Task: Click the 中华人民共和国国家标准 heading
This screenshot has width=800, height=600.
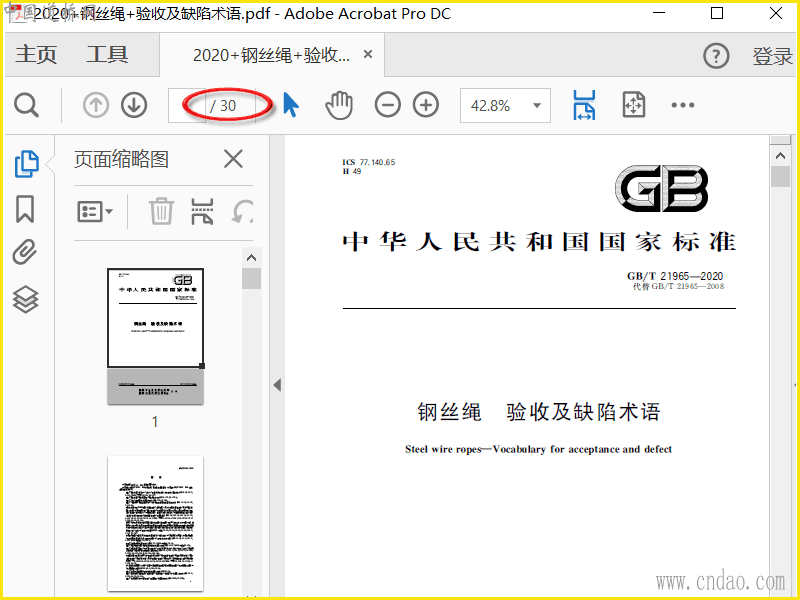Action: 539,242
